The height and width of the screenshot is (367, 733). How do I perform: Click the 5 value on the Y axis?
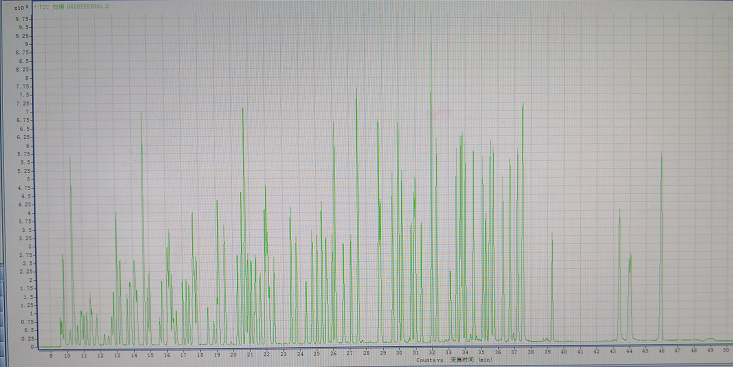click(28, 180)
